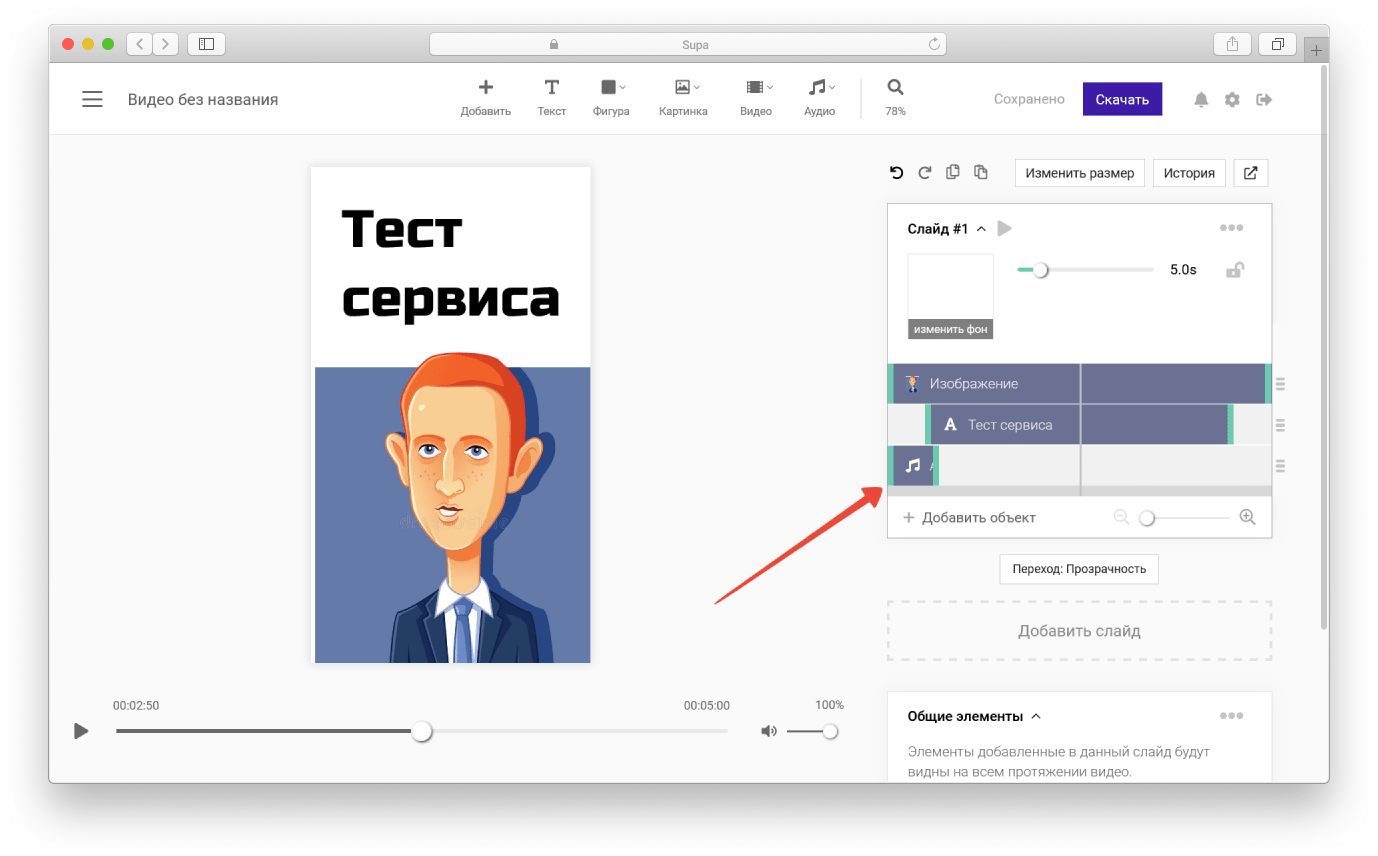
Task: Go back in Safari
Action: pyautogui.click(x=140, y=44)
